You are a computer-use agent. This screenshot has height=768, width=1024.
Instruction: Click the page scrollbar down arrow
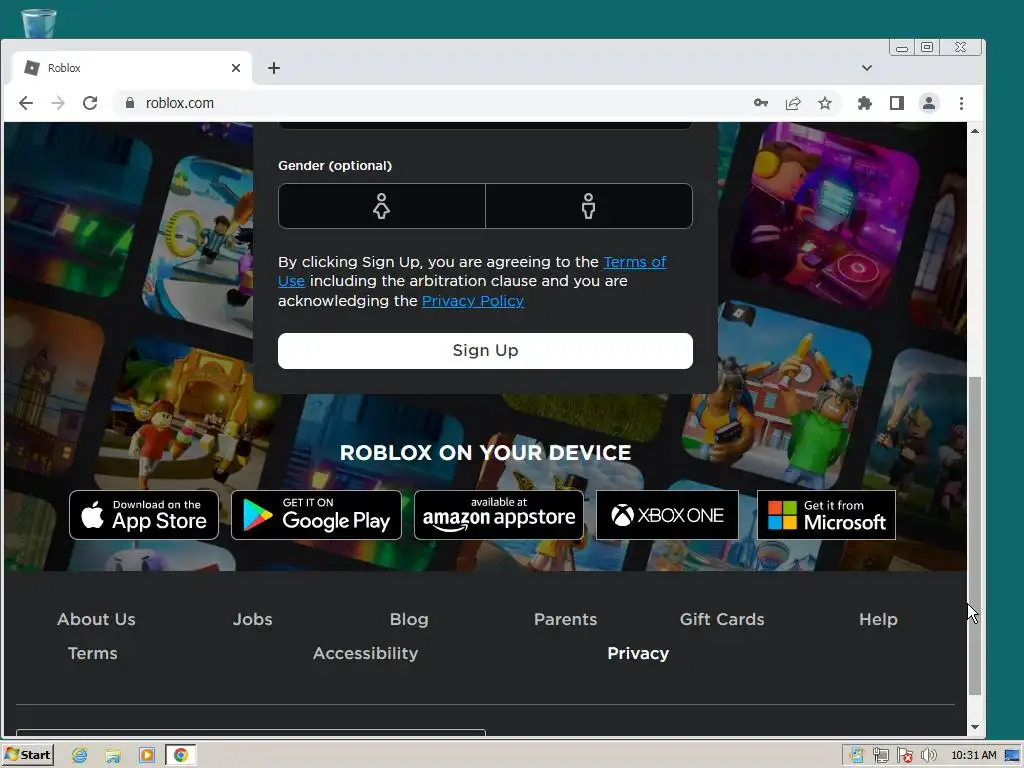coord(975,727)
